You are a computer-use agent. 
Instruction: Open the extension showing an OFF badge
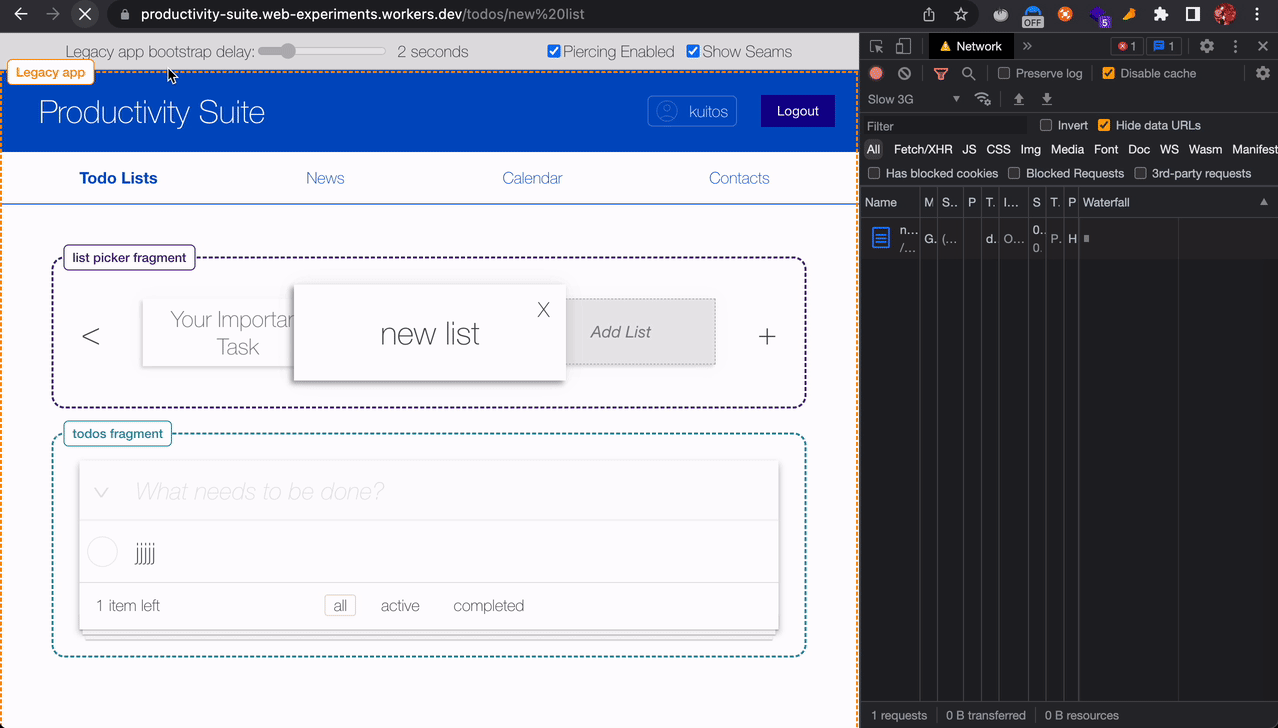pos(1032,15)
